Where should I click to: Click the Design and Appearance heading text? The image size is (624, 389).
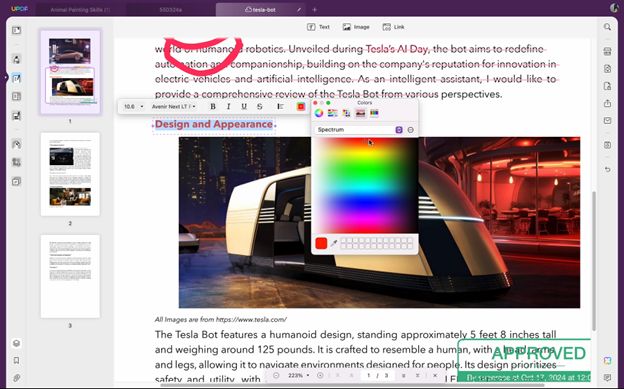pyautogui.click(x=214, y=124)
